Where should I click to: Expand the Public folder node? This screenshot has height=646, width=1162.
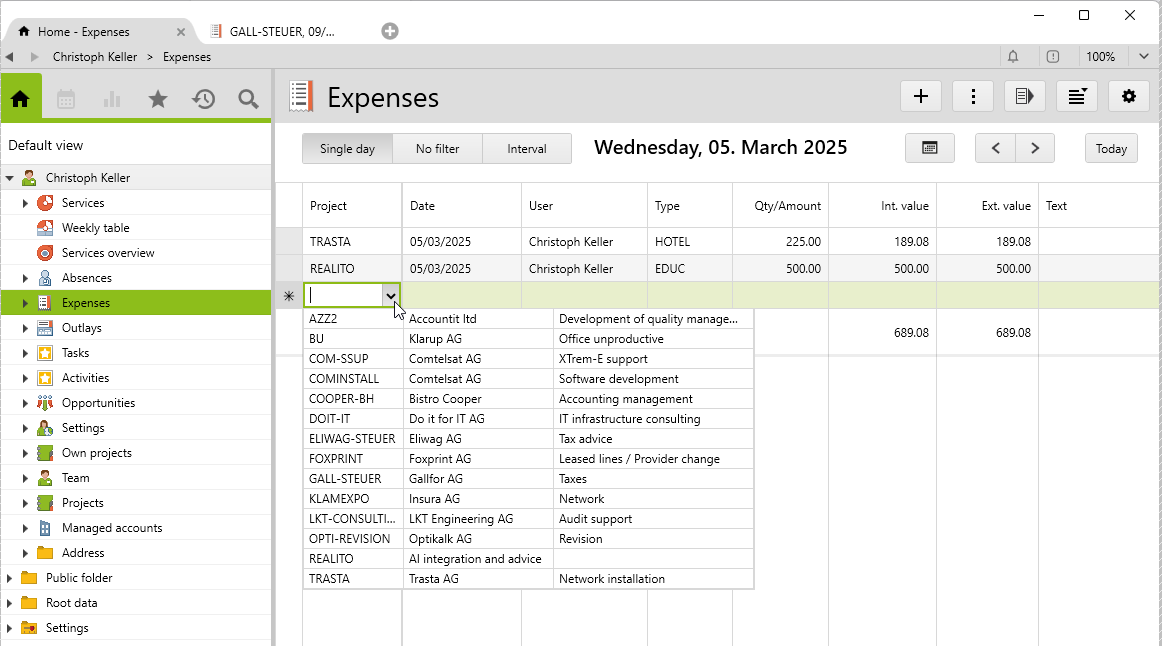click(10, 578)
